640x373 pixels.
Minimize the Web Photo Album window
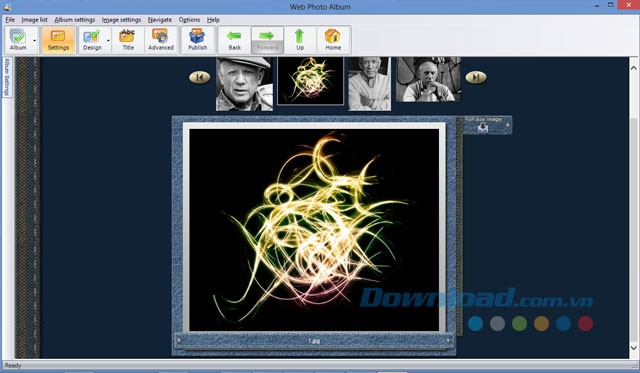coord(597,6)
